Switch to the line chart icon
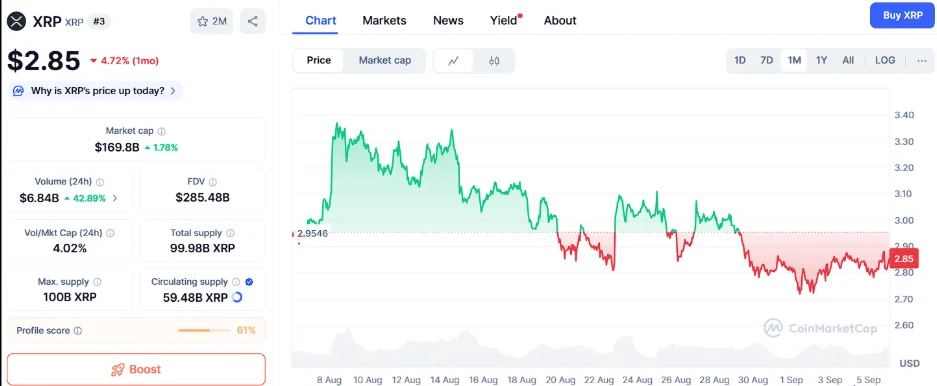 coord(454,60)
